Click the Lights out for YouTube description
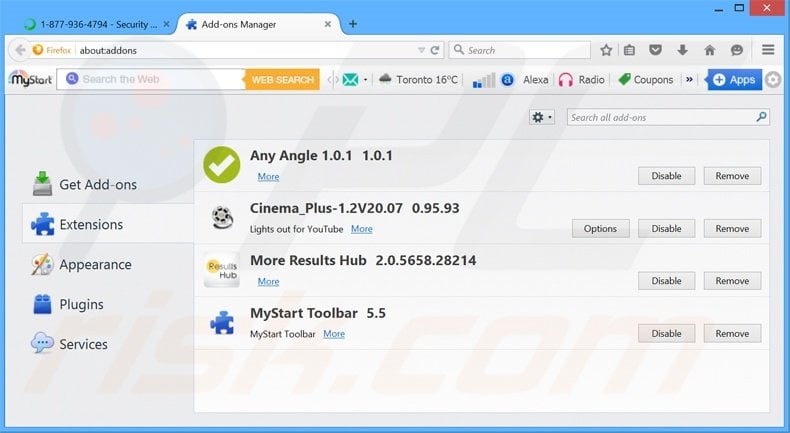790x433 pixels. tap(296, 229)
